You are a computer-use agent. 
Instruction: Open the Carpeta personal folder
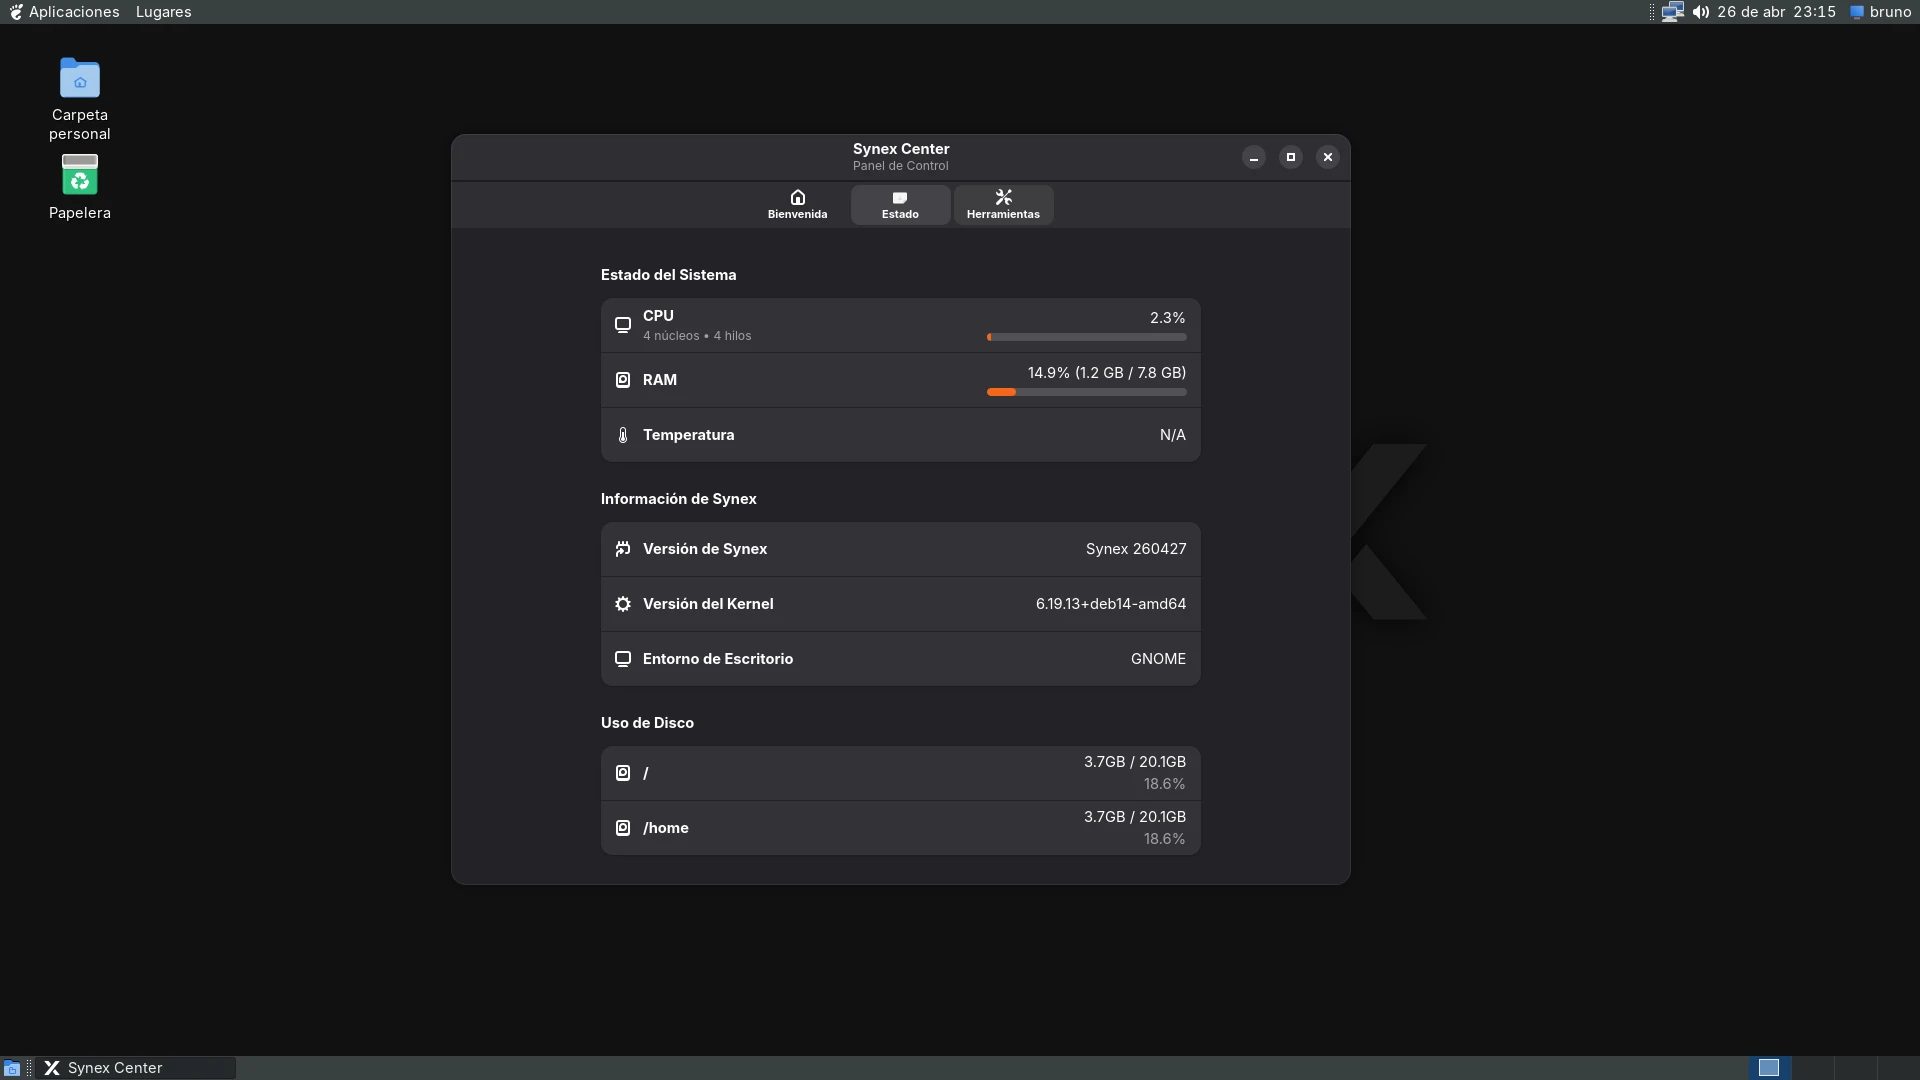[79, 78]
